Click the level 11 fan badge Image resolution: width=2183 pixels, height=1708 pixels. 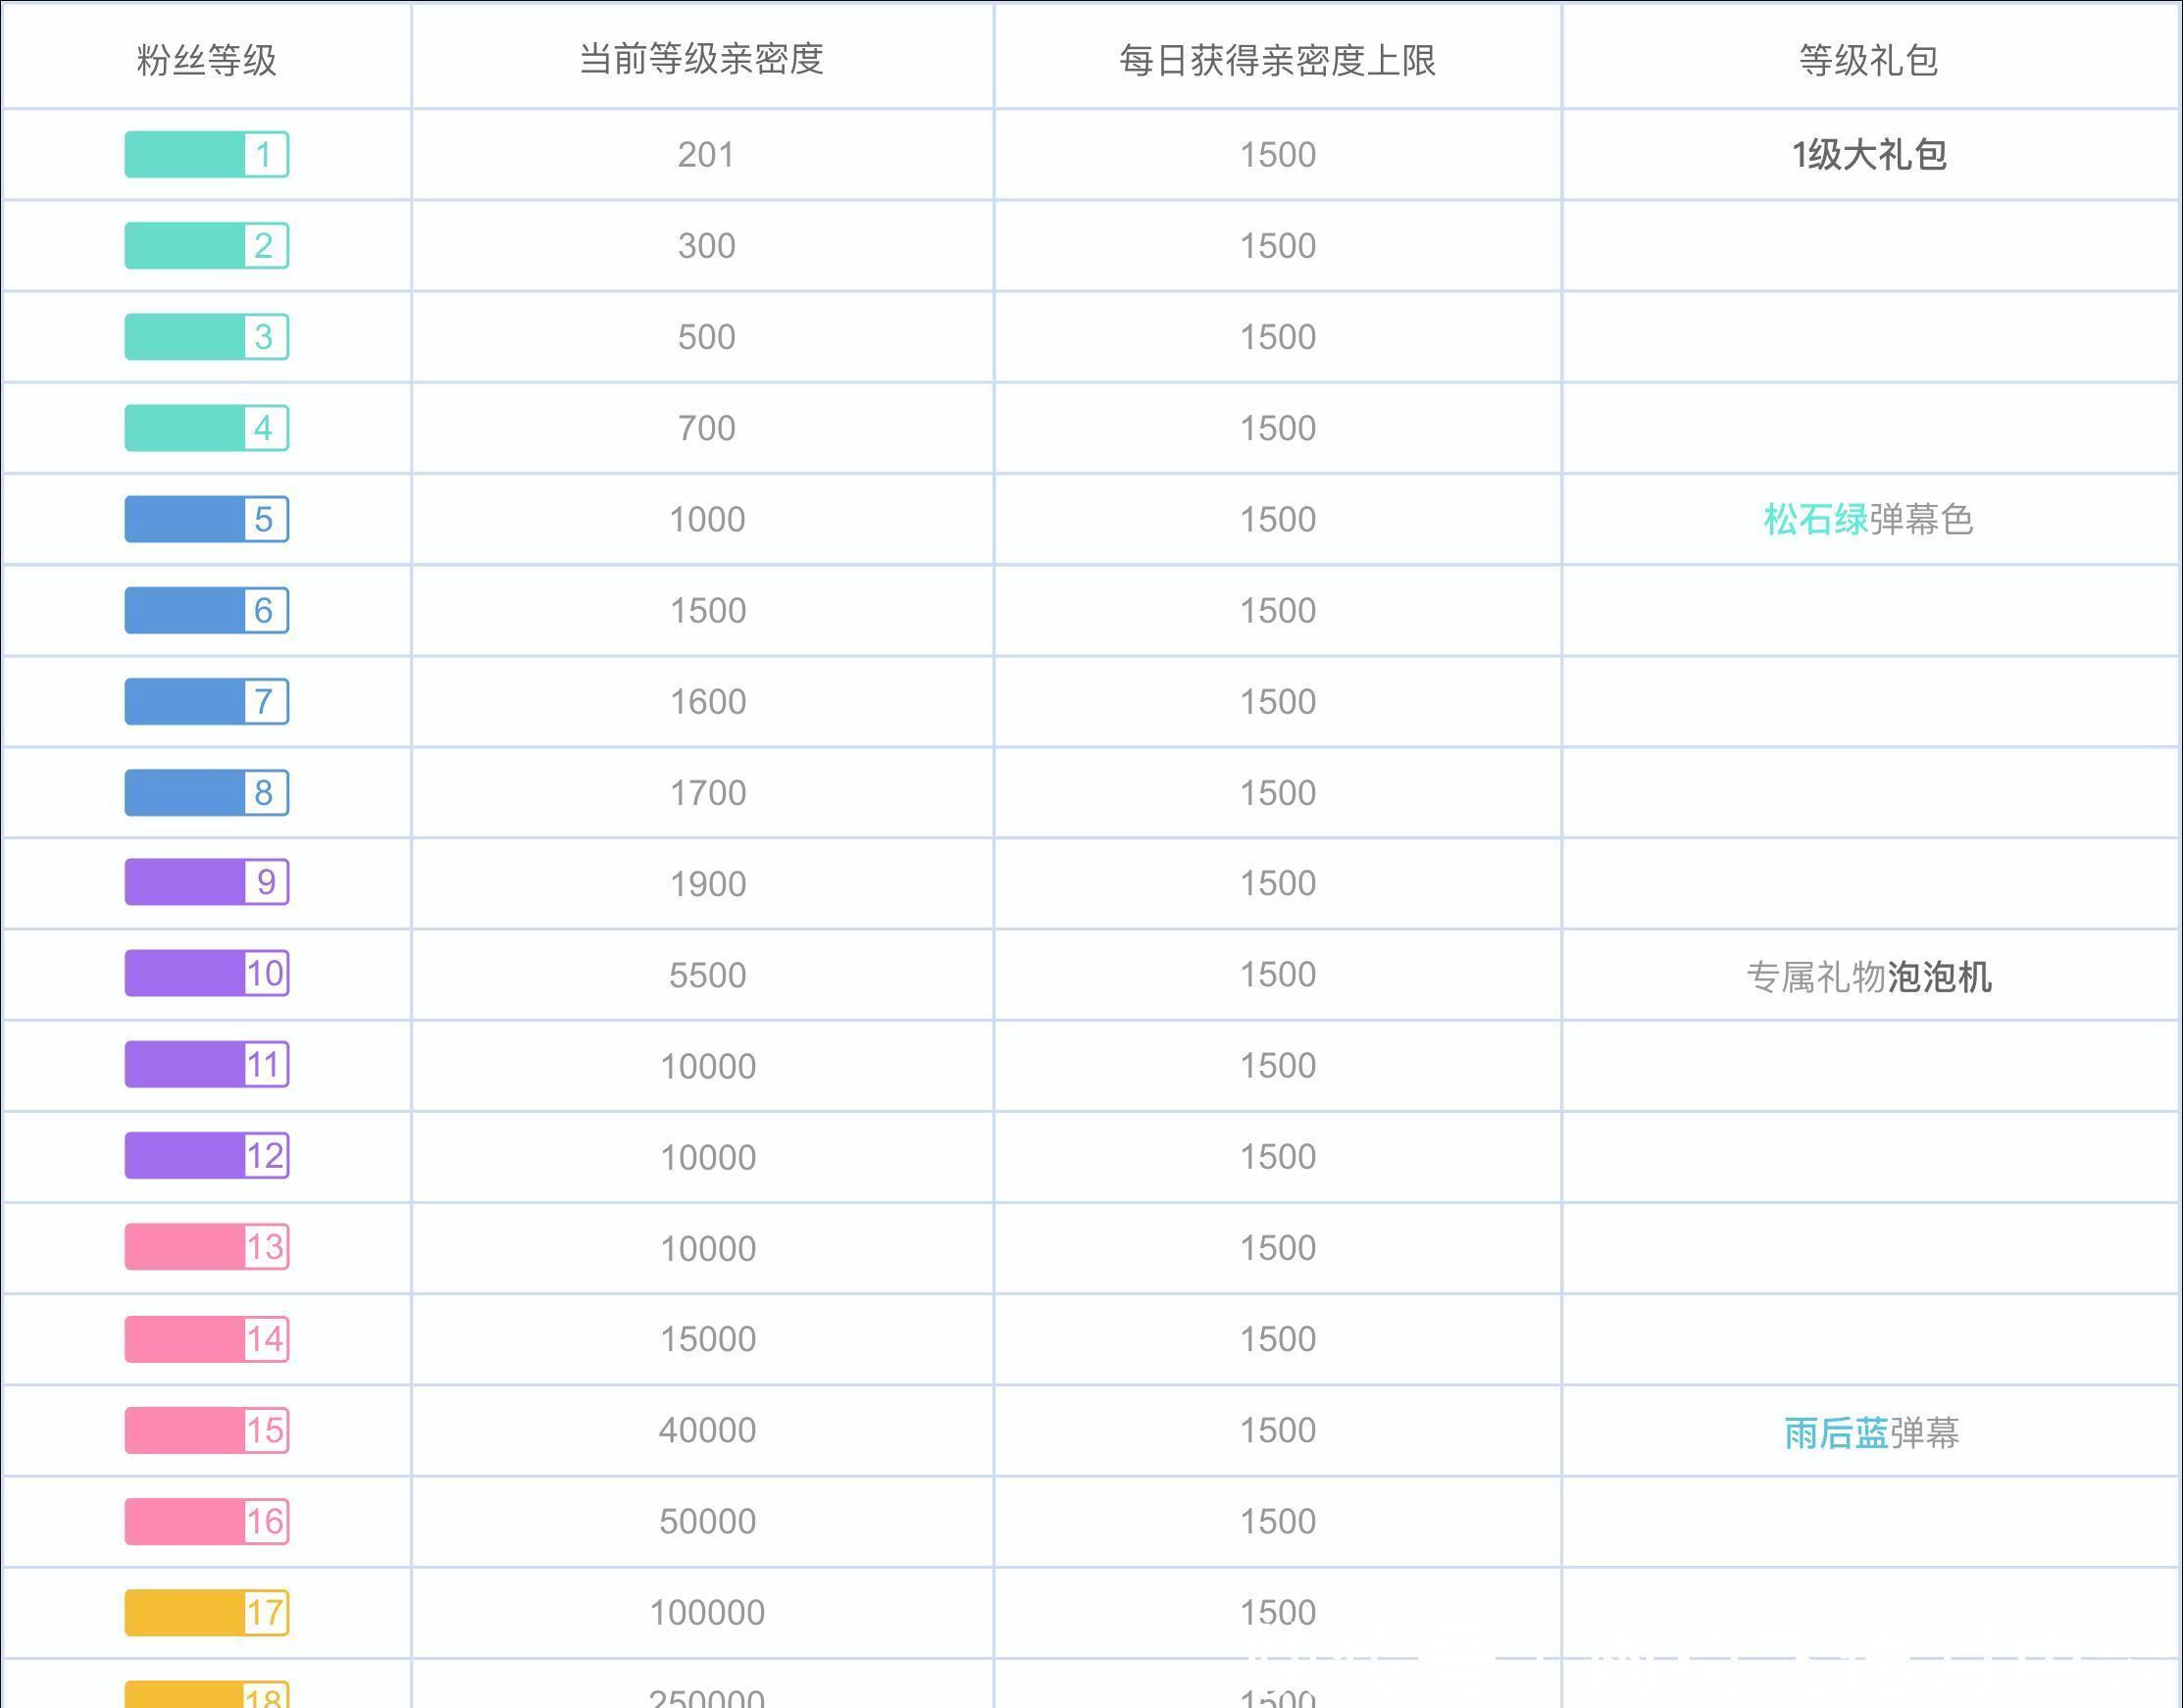[x=207, y=1064]
